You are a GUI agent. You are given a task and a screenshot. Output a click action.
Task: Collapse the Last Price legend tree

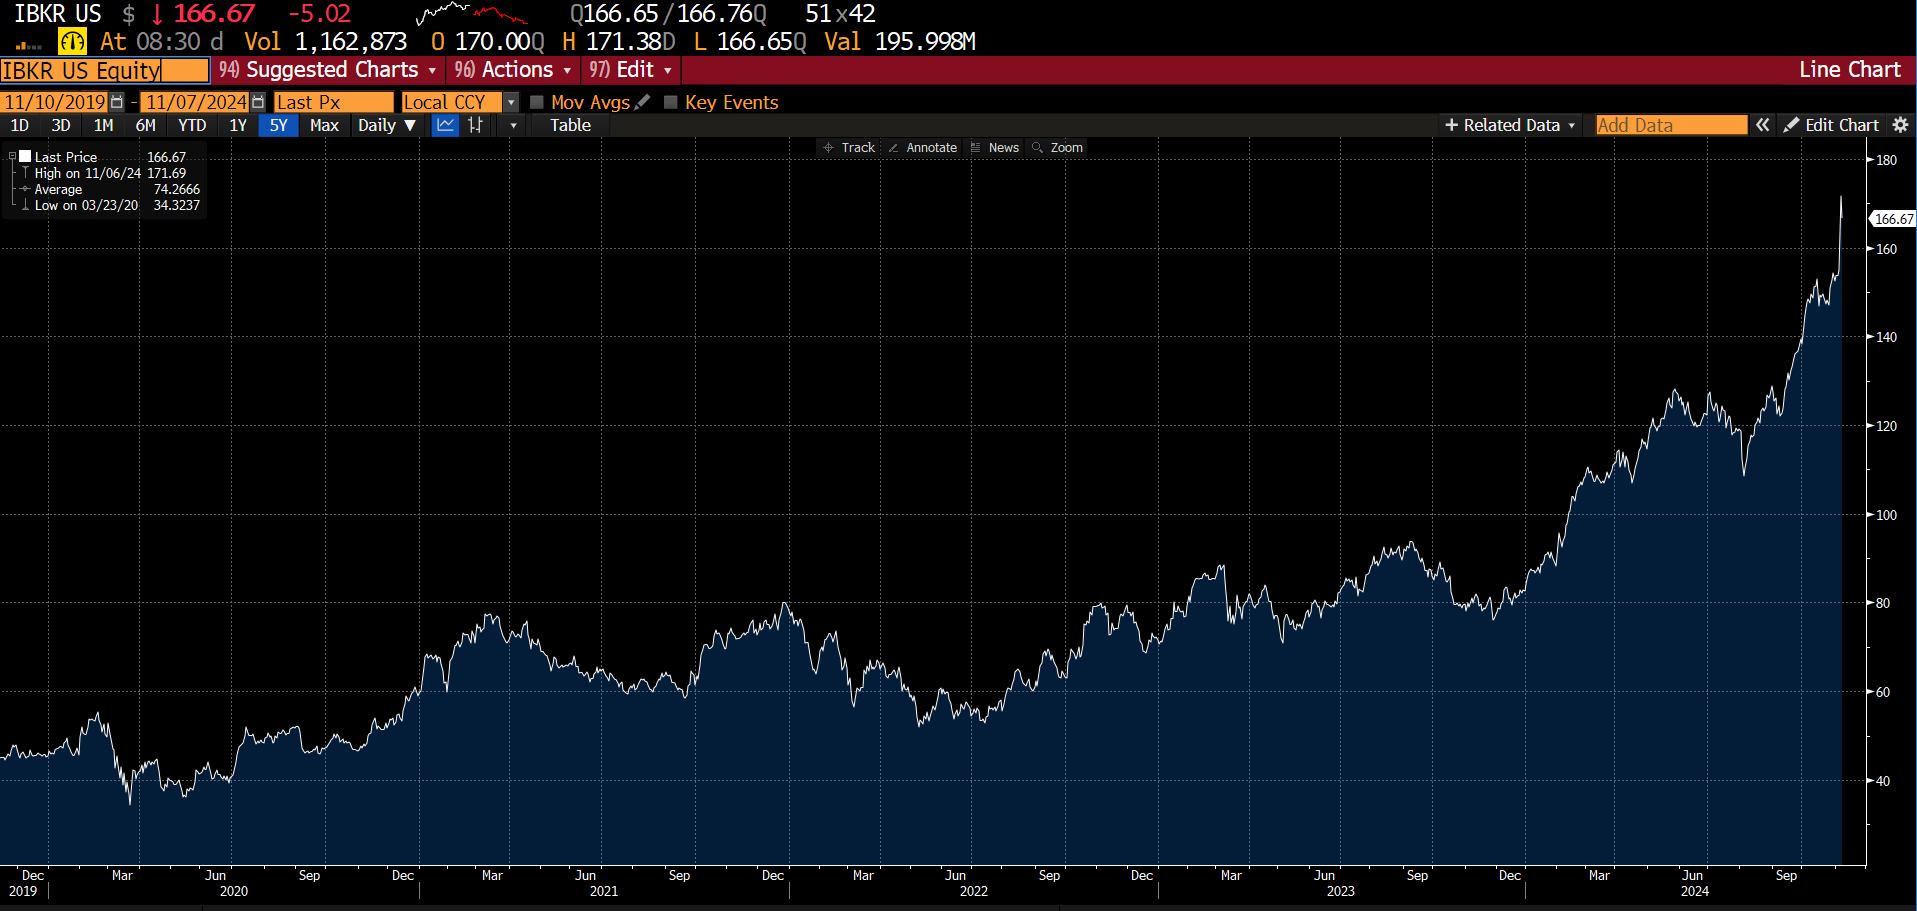point(12,157)
